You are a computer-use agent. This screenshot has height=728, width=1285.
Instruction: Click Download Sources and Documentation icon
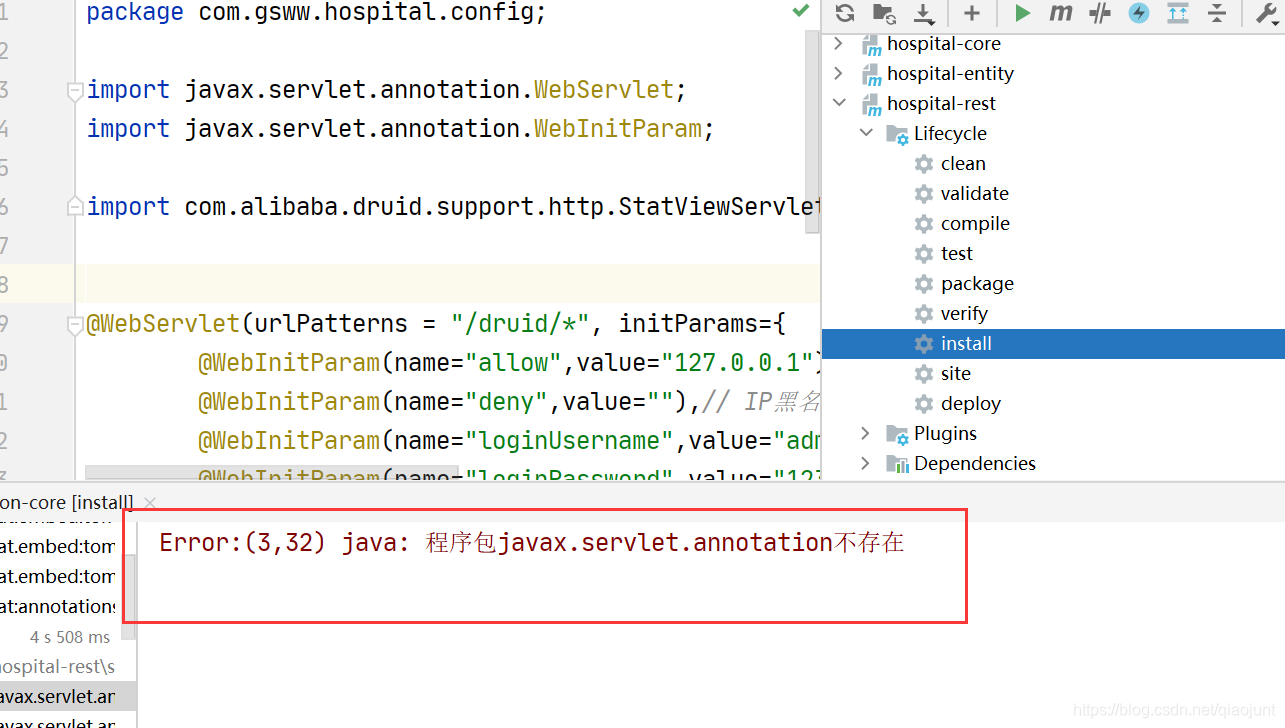[x=924, y=13]
